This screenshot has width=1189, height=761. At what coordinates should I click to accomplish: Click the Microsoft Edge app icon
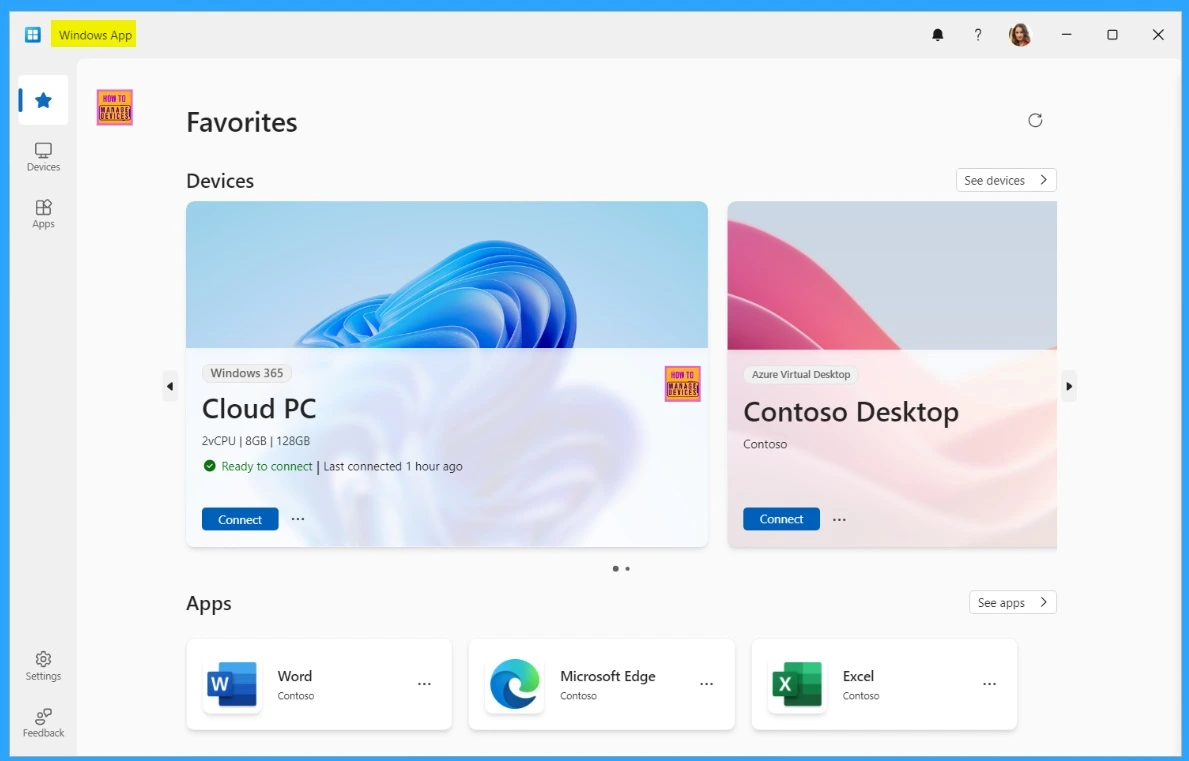click(515, 684)
